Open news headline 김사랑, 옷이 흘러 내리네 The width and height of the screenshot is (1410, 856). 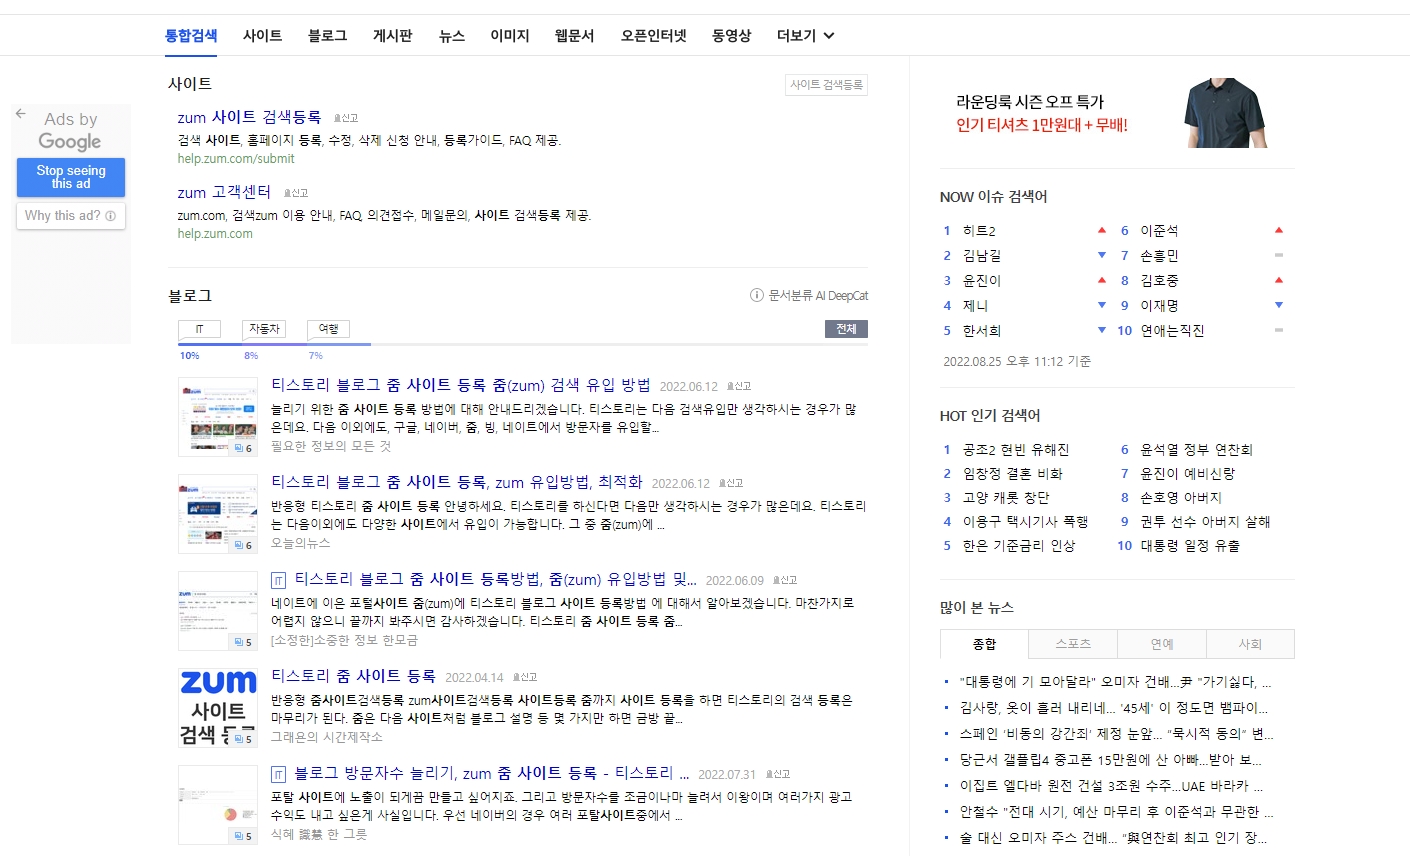point(1113,708)
